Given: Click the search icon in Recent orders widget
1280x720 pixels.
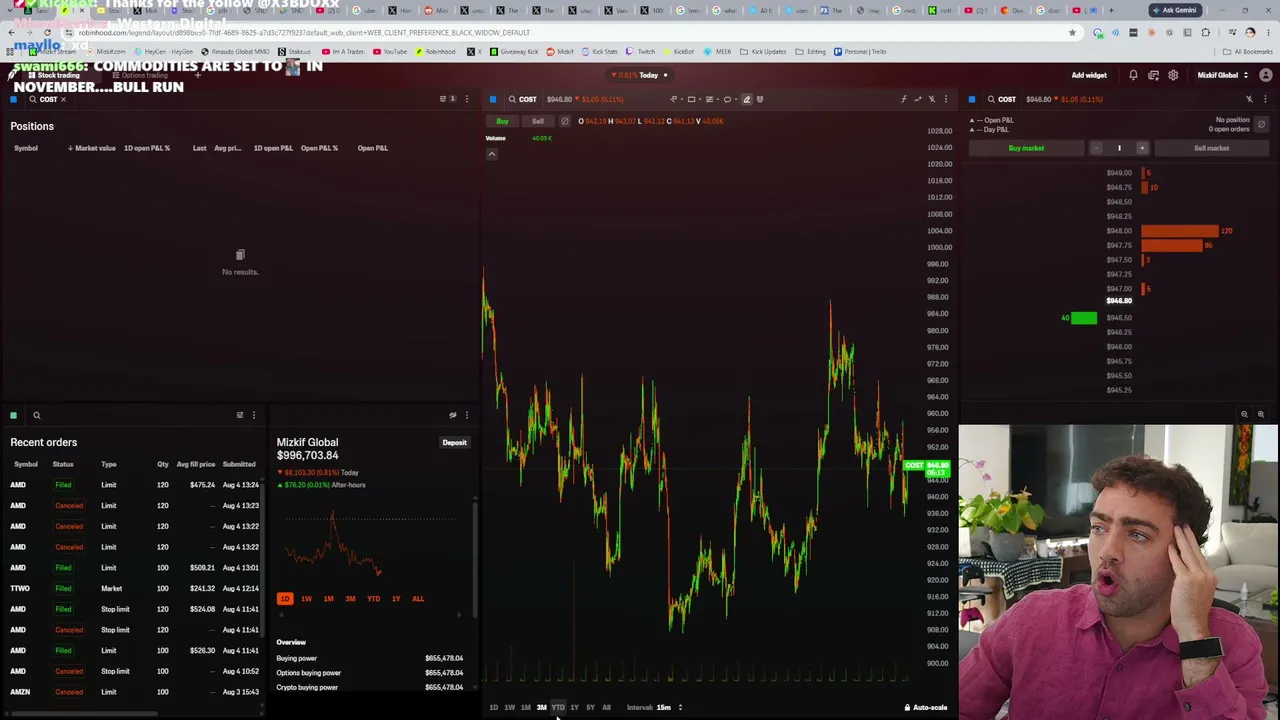Looking at the screenshot, I should click(36, 415).
